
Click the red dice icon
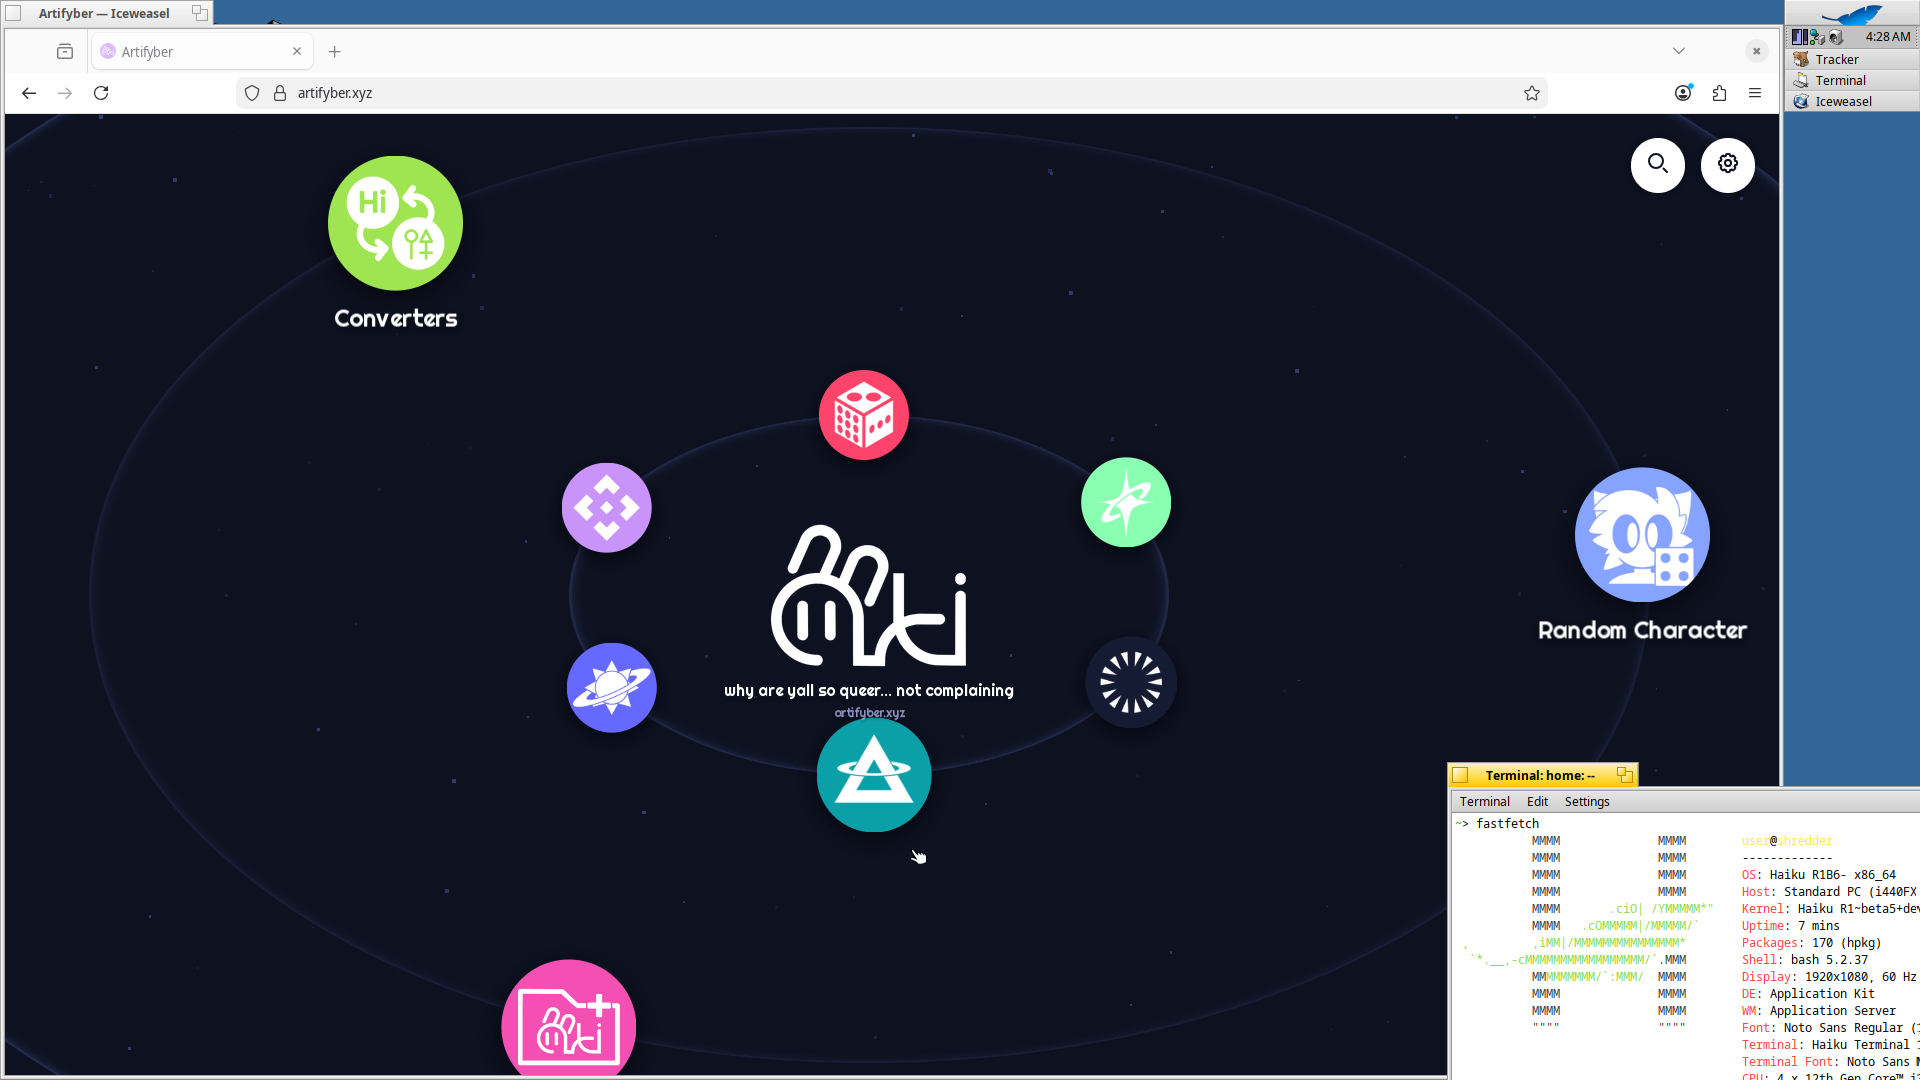tap(864, 415)
